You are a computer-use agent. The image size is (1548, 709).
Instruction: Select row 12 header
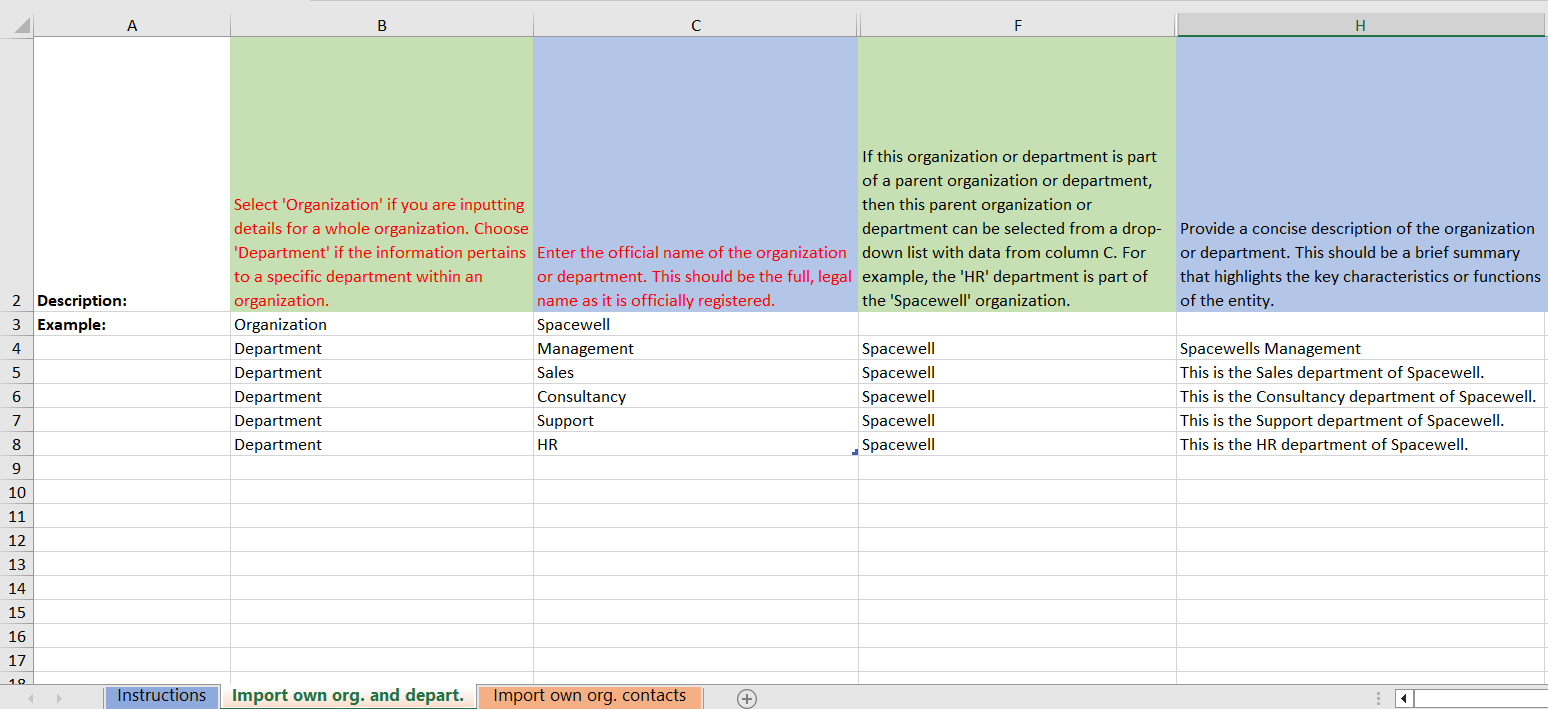17,540
